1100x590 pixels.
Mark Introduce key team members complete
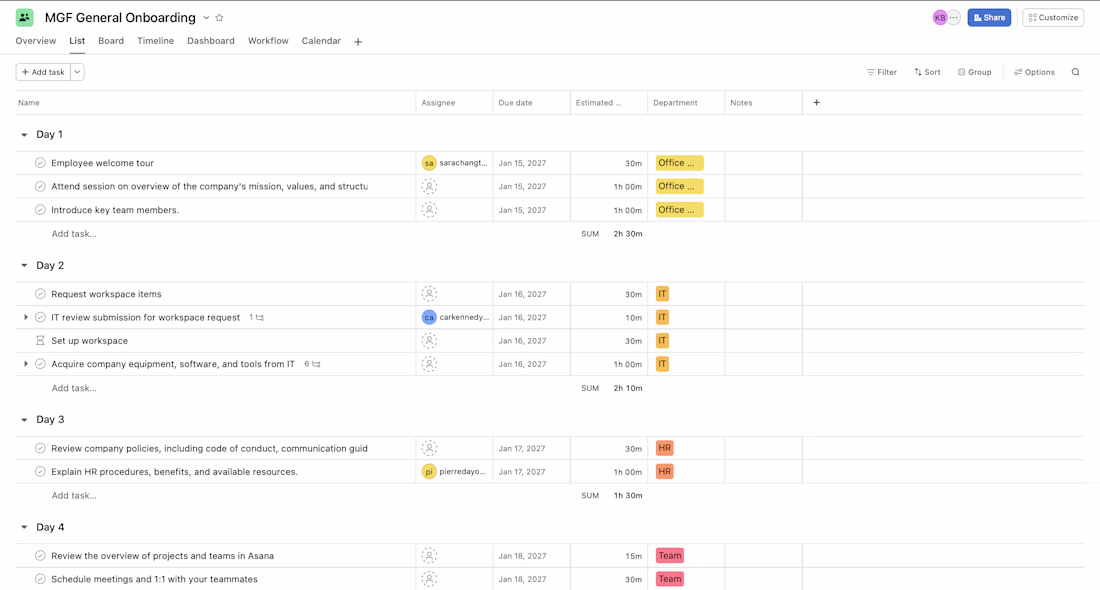click(x=40, y=210)
